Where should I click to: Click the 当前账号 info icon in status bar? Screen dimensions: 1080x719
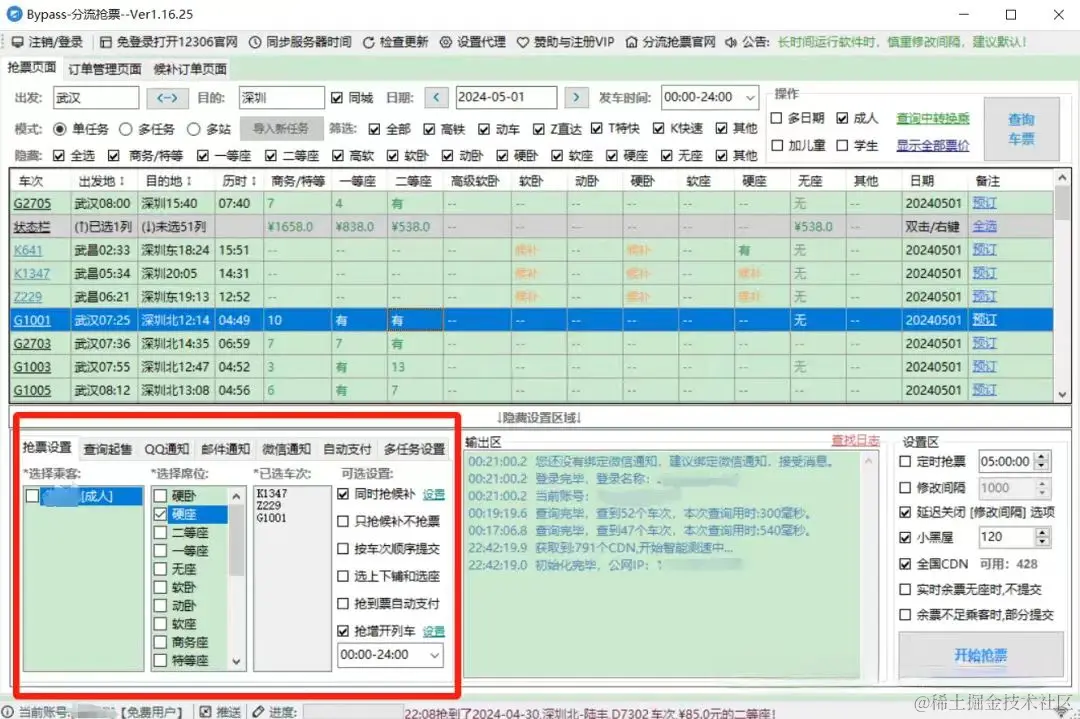click(x=8, y=711)
